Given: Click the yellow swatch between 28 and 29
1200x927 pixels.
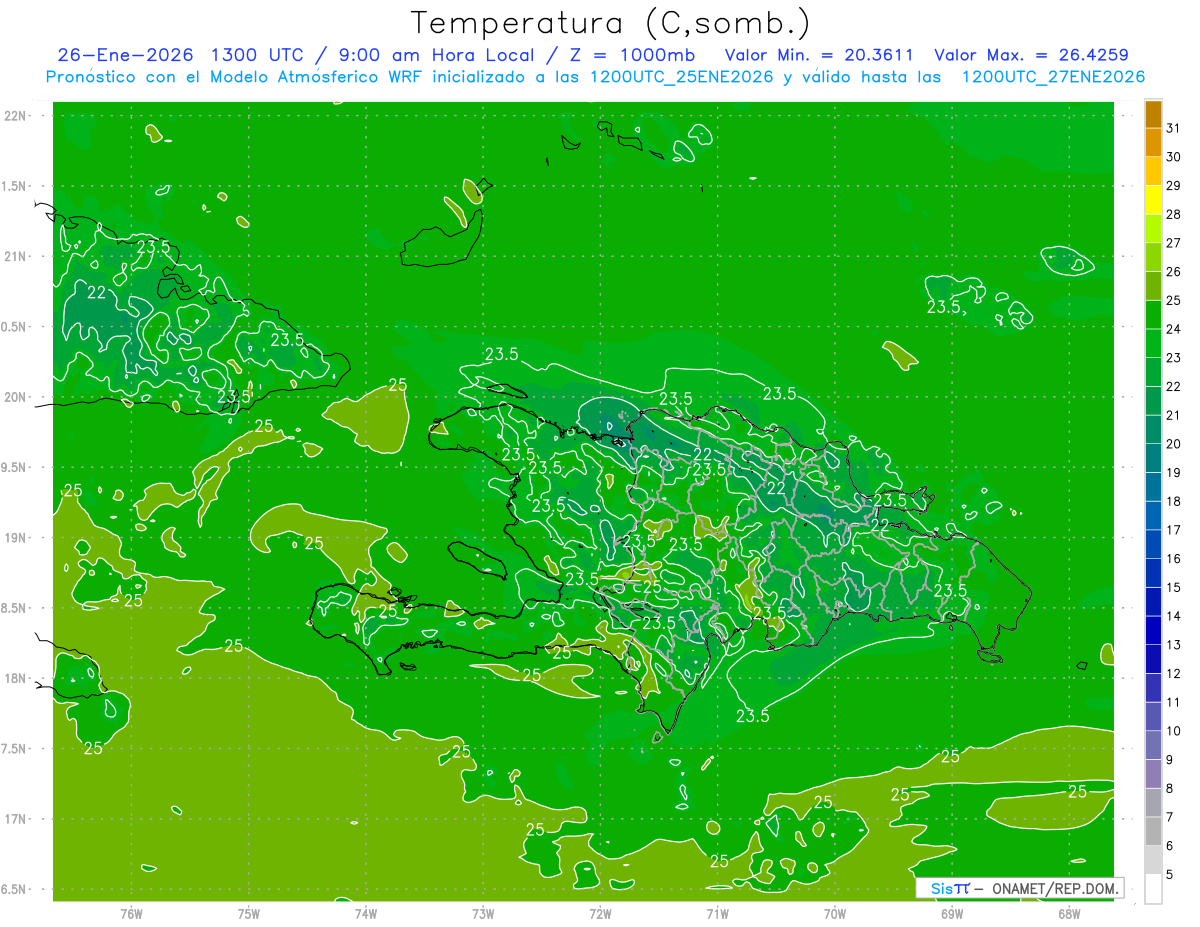Looking at the screenshot, I should coord(1153,200).
